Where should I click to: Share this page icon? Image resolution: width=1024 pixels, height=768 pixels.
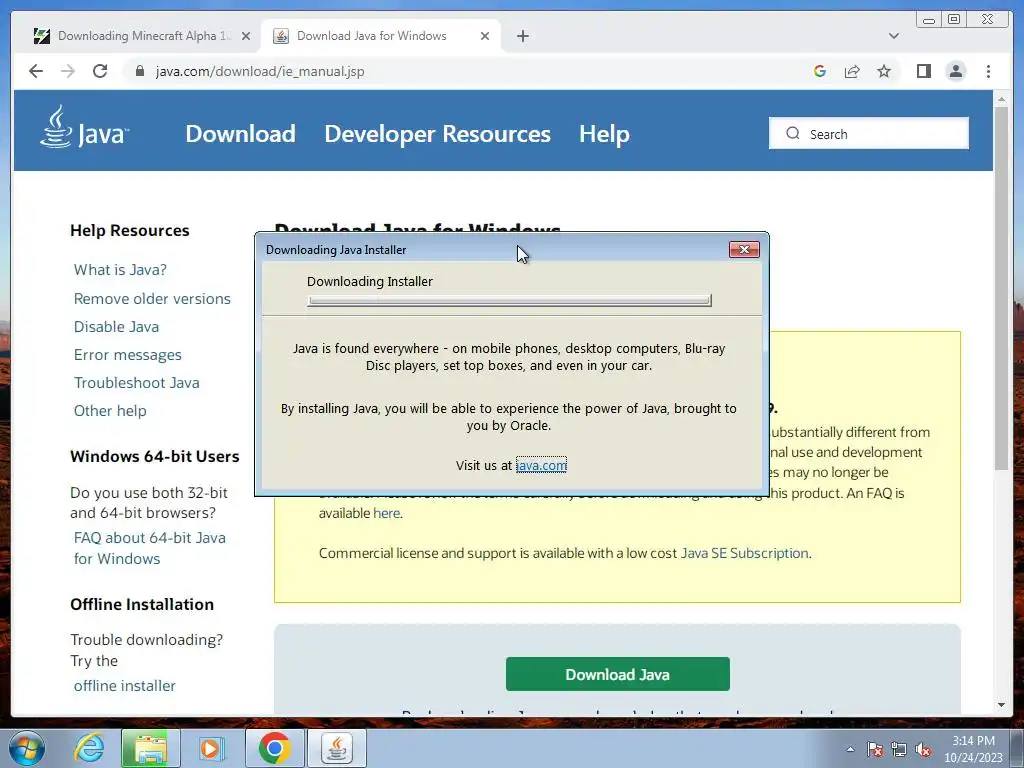coord(852,71)
